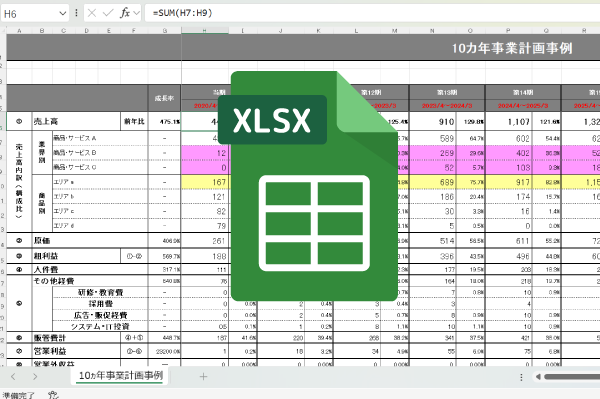Select yellow cell 689 in 第13期
Image resolution: width=600 pixels, height=399 pixels.
click(433, 182)
